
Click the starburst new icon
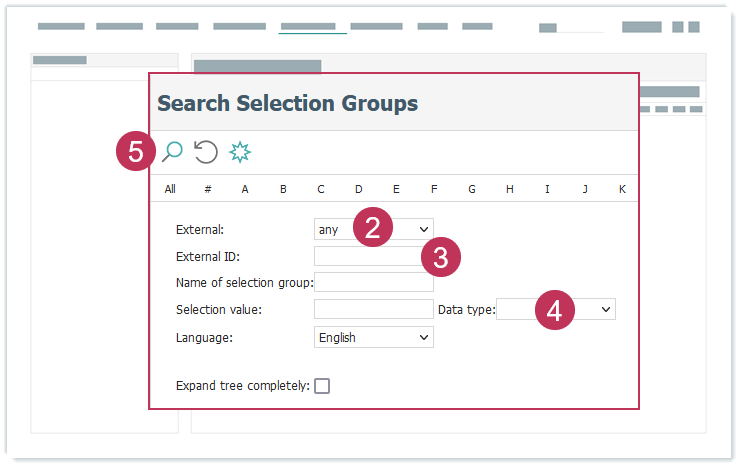[x=240, y=151]
